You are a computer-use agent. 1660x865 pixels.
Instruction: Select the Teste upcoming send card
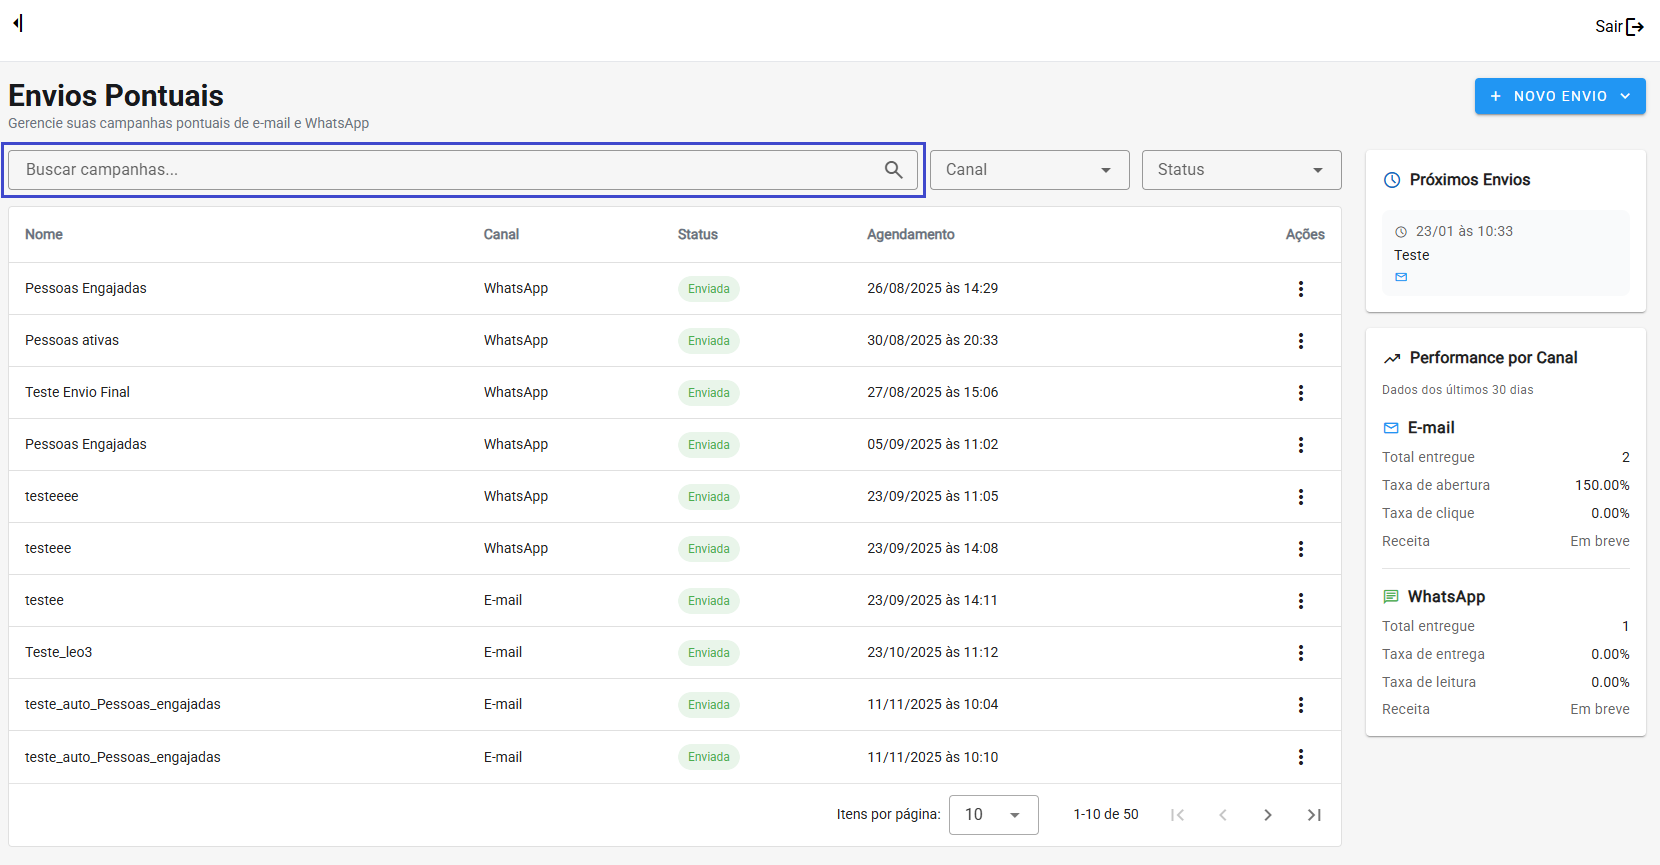coord(1505,253)
